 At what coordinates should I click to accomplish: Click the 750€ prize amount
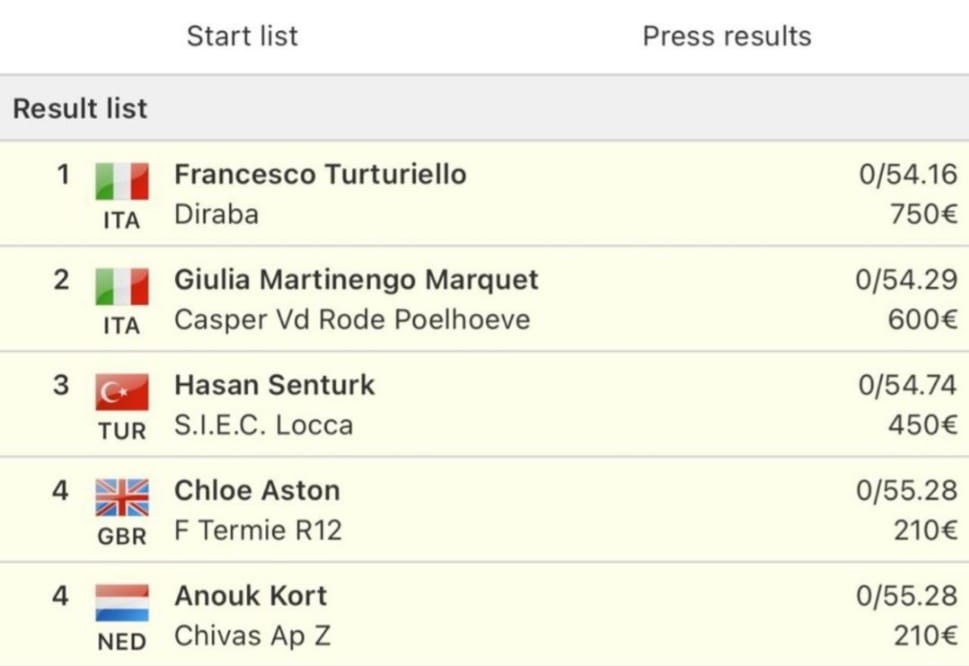[924, 214]
